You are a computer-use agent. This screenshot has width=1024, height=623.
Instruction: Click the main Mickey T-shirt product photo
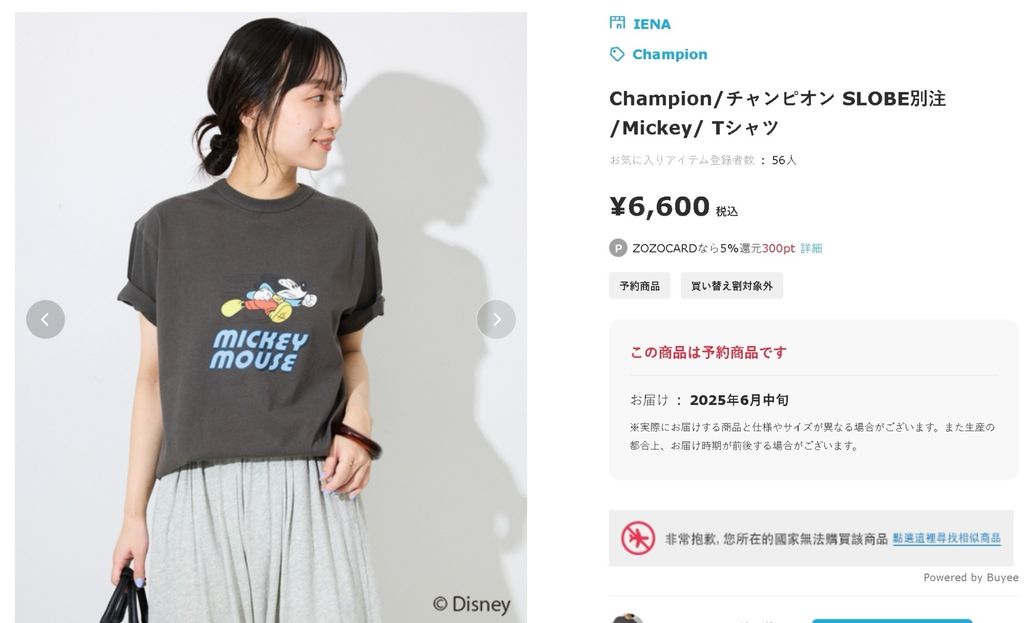(x=270, y=317)
